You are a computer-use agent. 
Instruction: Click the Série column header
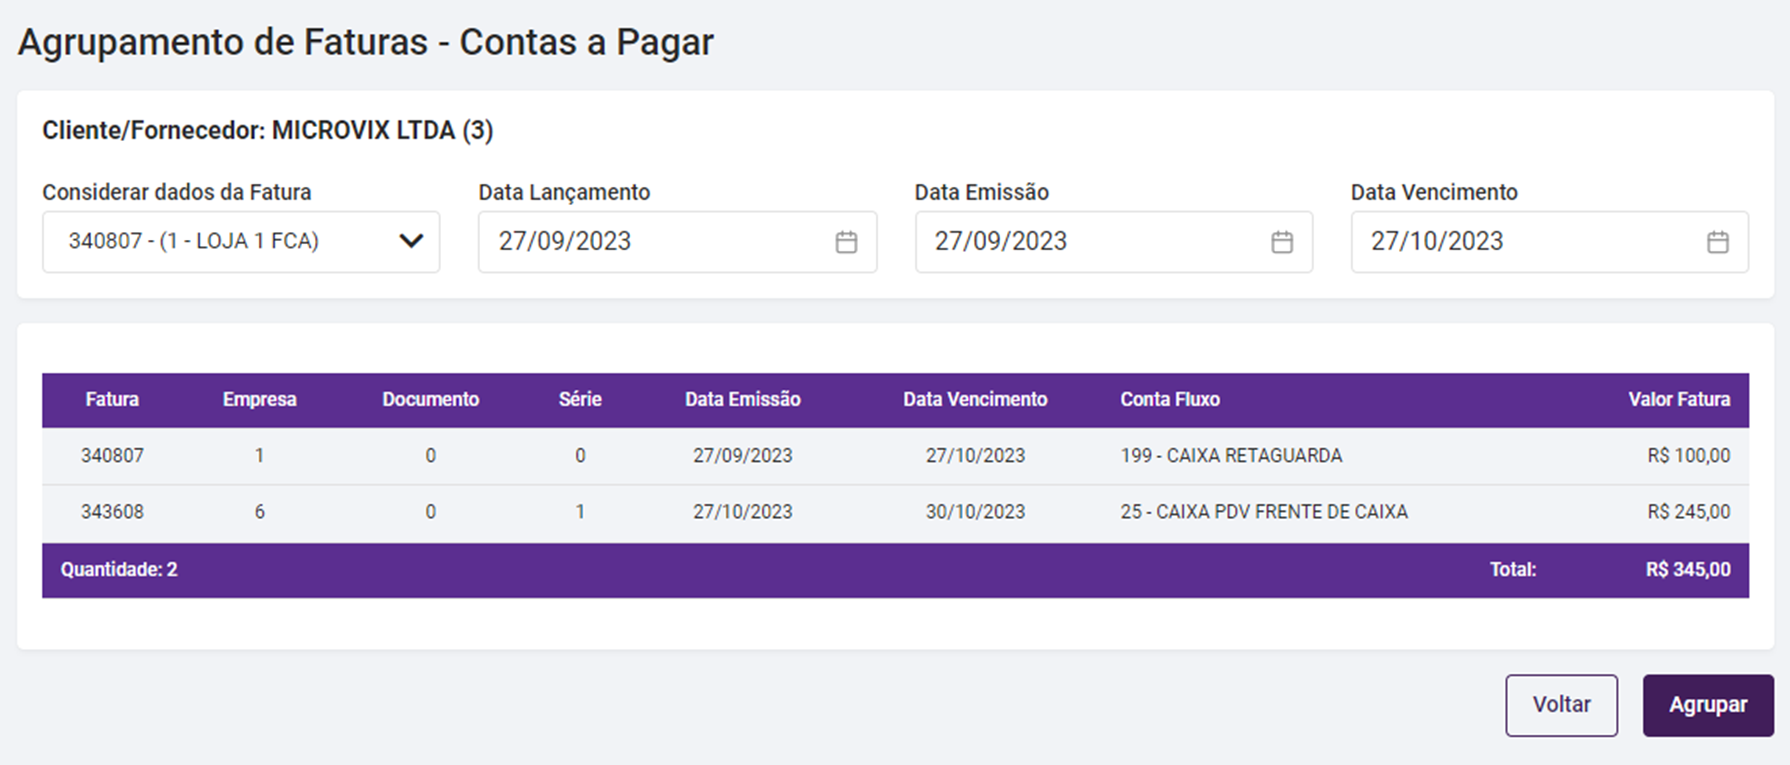pos(580,400)
